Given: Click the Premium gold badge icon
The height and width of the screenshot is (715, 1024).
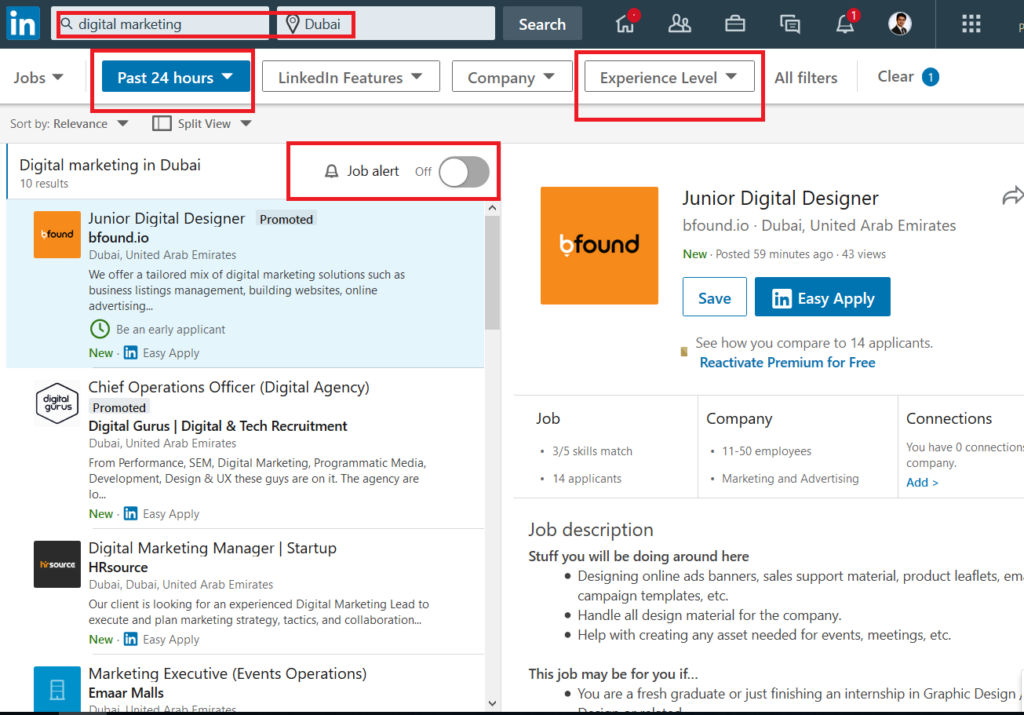Looking at the screenshot, I should (684, 352).
